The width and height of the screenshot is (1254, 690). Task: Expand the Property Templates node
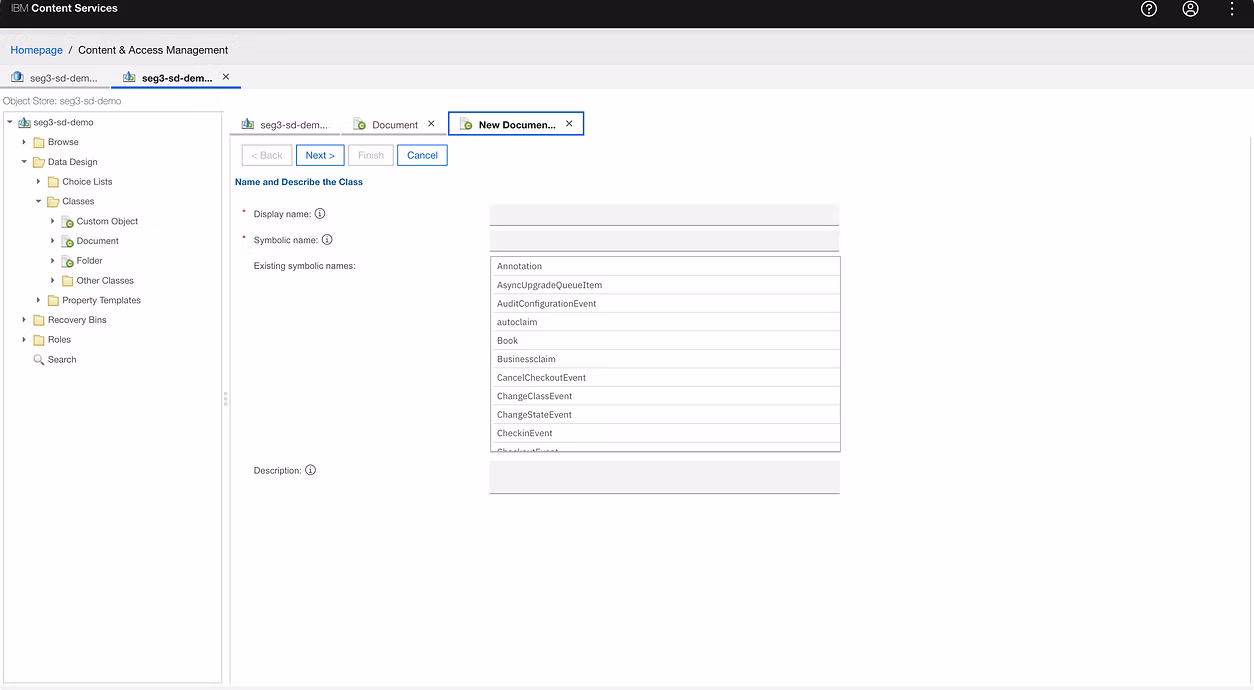39,300
